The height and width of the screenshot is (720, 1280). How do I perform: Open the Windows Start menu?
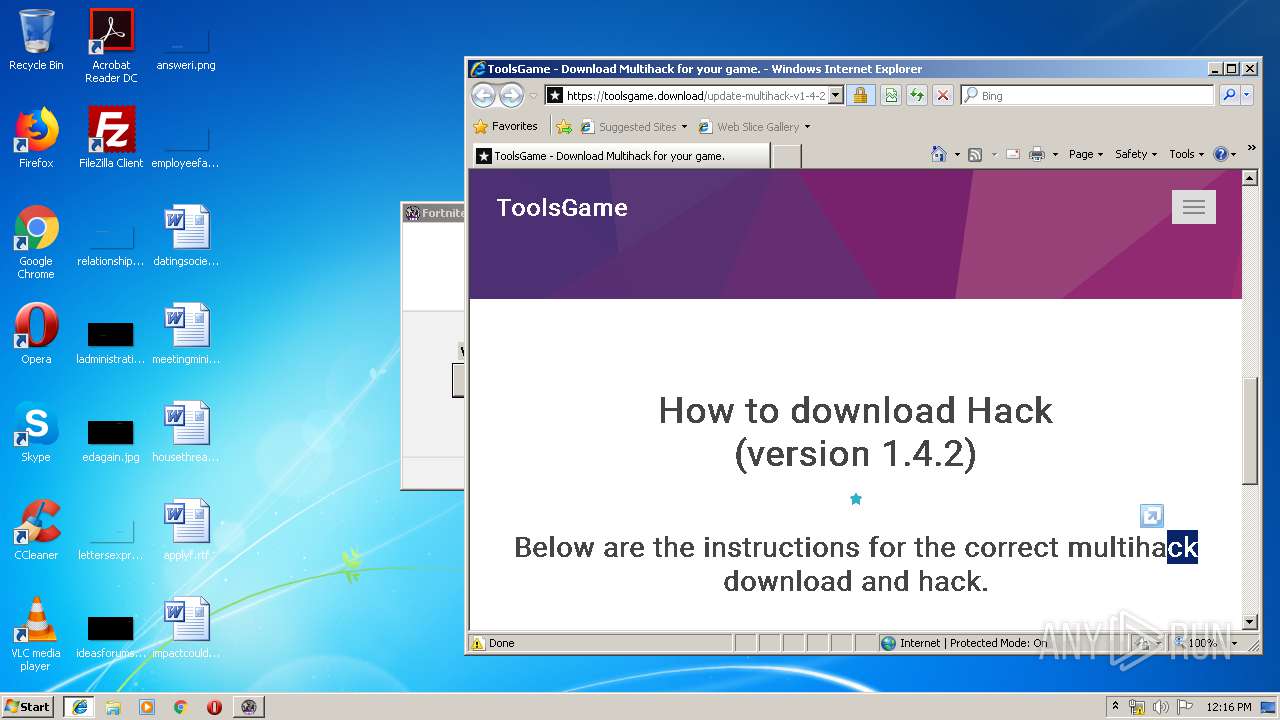click(28, 706)
